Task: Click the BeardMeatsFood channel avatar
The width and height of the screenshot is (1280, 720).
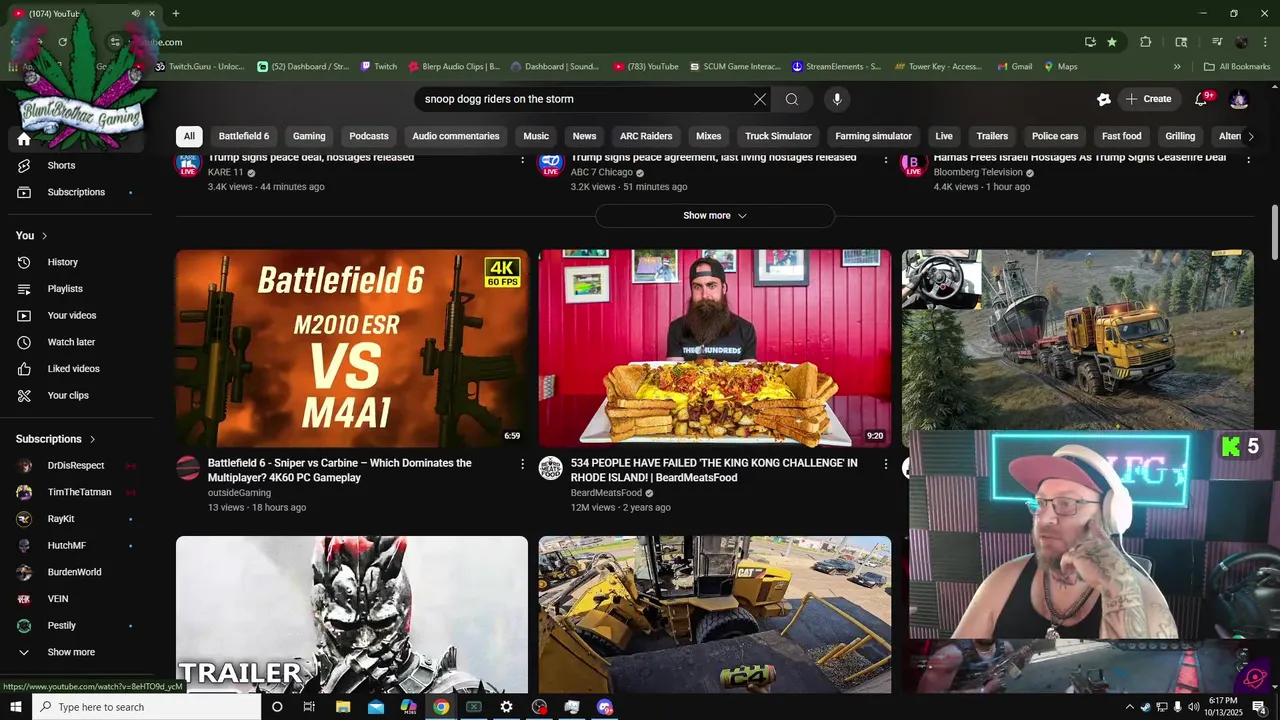Action: (551, 468)
